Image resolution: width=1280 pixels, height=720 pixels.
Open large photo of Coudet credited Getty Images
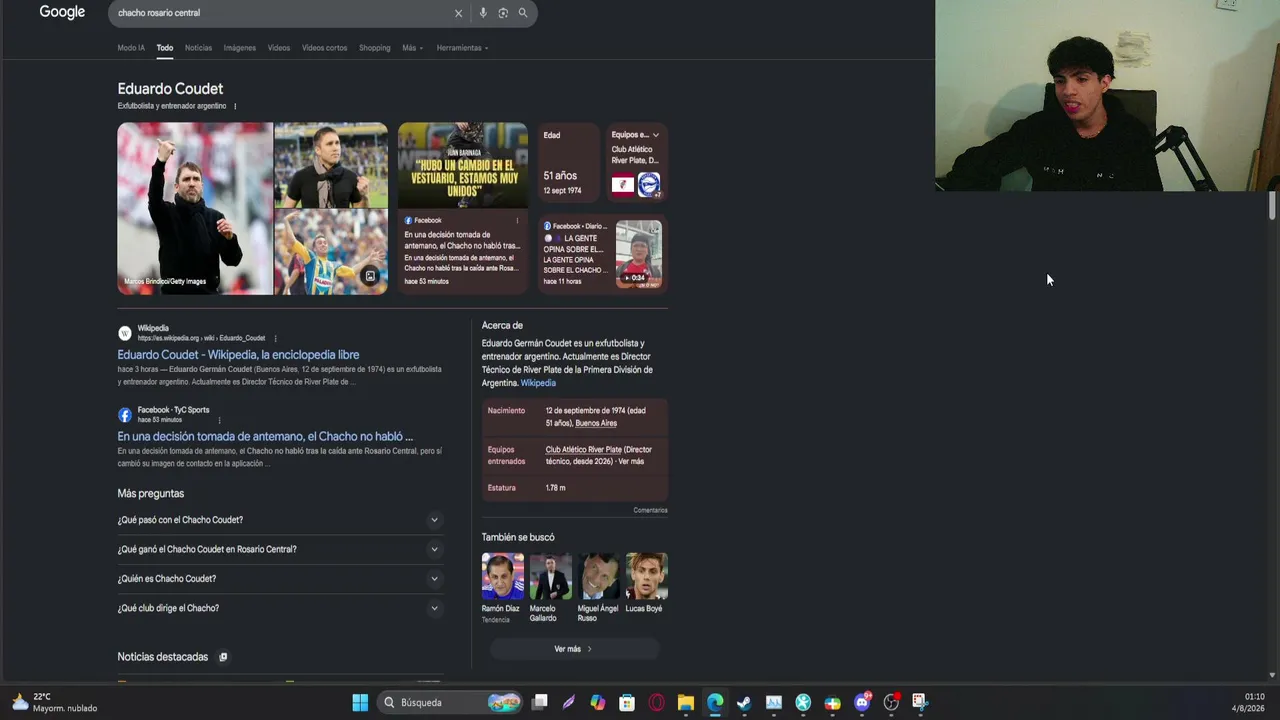pyautogui.click(x=195, y=209)
